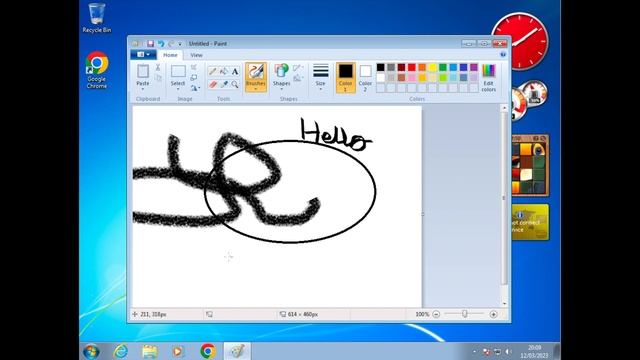
Task: Open Paint Help via the question mark icon
Action: (x=503, y=54)
